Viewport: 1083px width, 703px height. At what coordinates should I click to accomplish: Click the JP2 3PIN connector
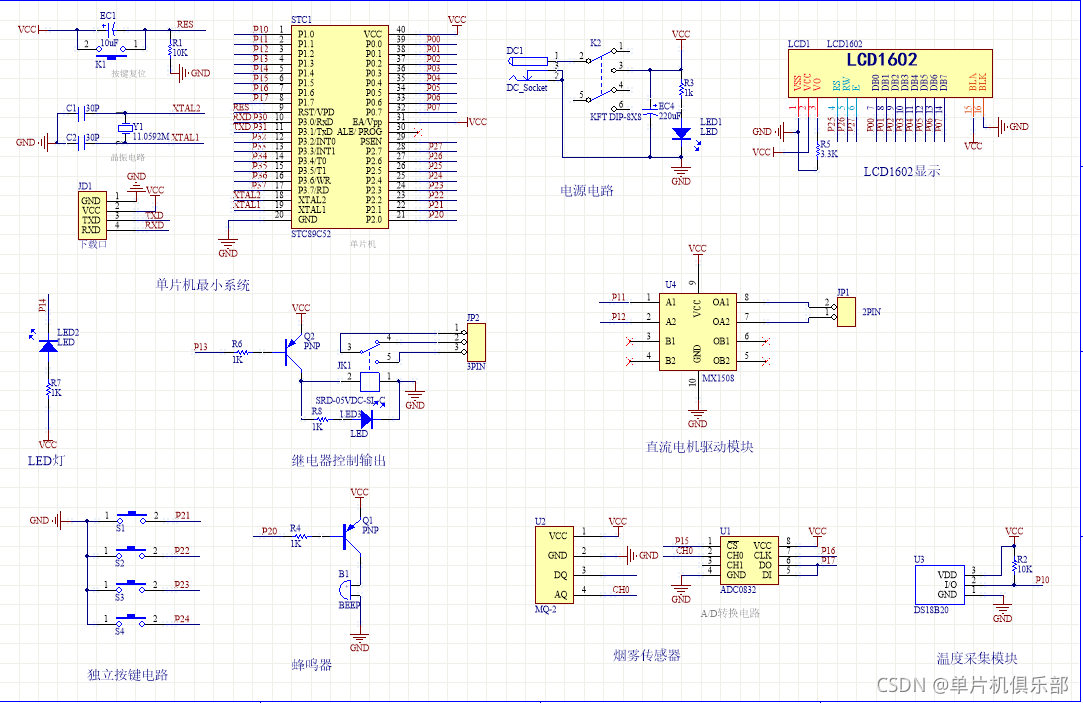tap(477, 342)
